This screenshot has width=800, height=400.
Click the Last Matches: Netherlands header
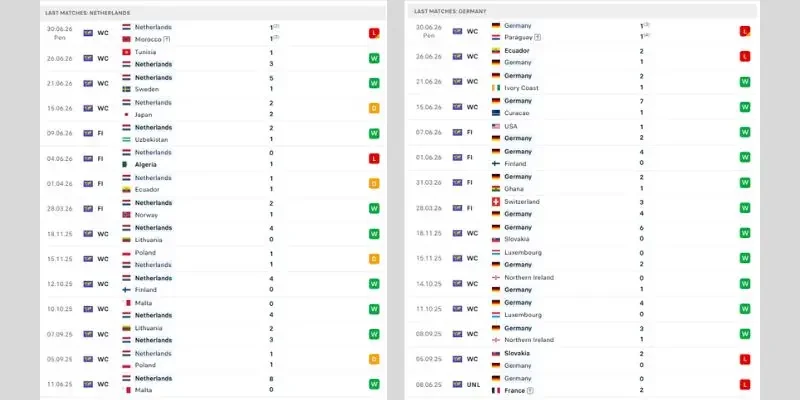click(88, 13)
